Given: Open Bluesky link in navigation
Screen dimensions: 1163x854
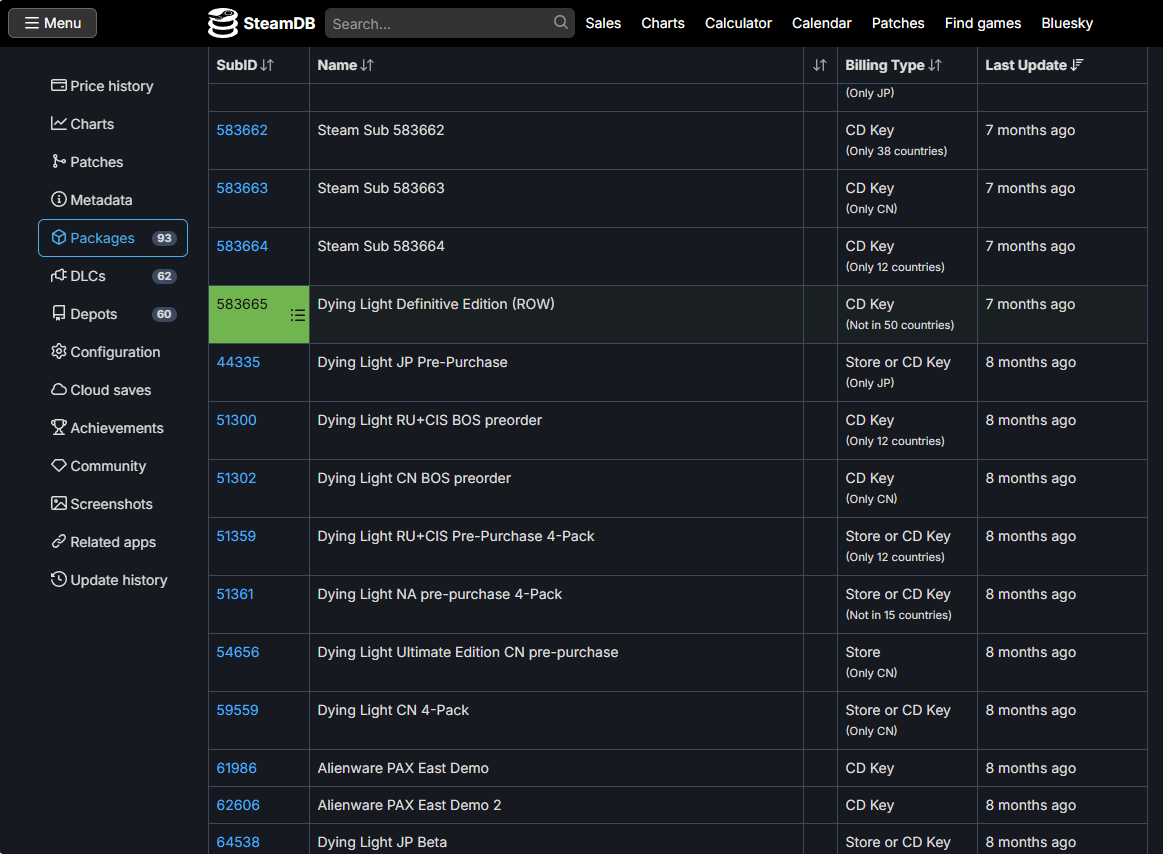Looking at the screenshot, I should [1067, 23].
